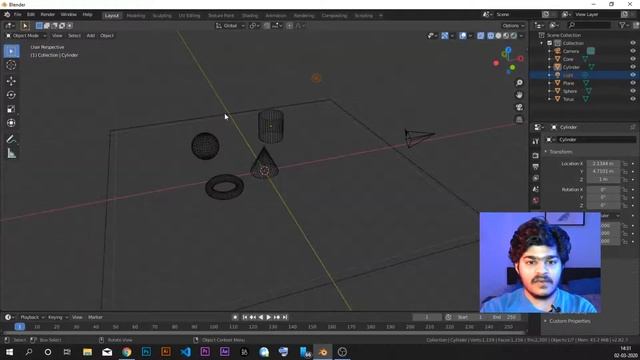
Task: Click the zoom view magnifier gizmo
Action: click(x=519, y=83)
